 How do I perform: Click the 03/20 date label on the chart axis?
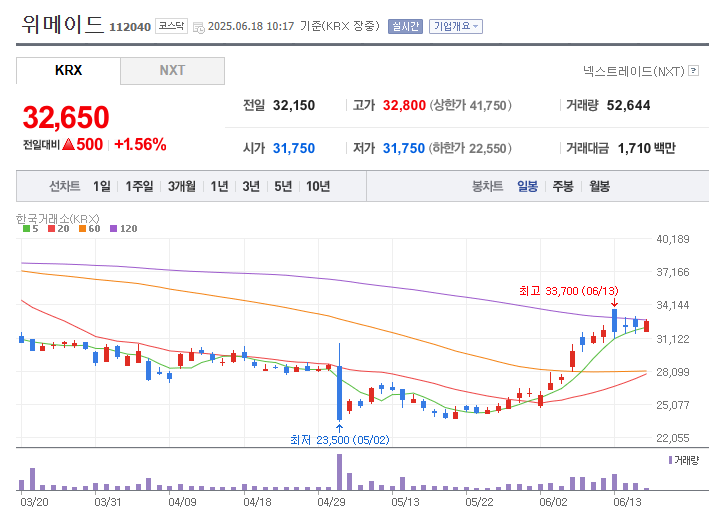34,502
